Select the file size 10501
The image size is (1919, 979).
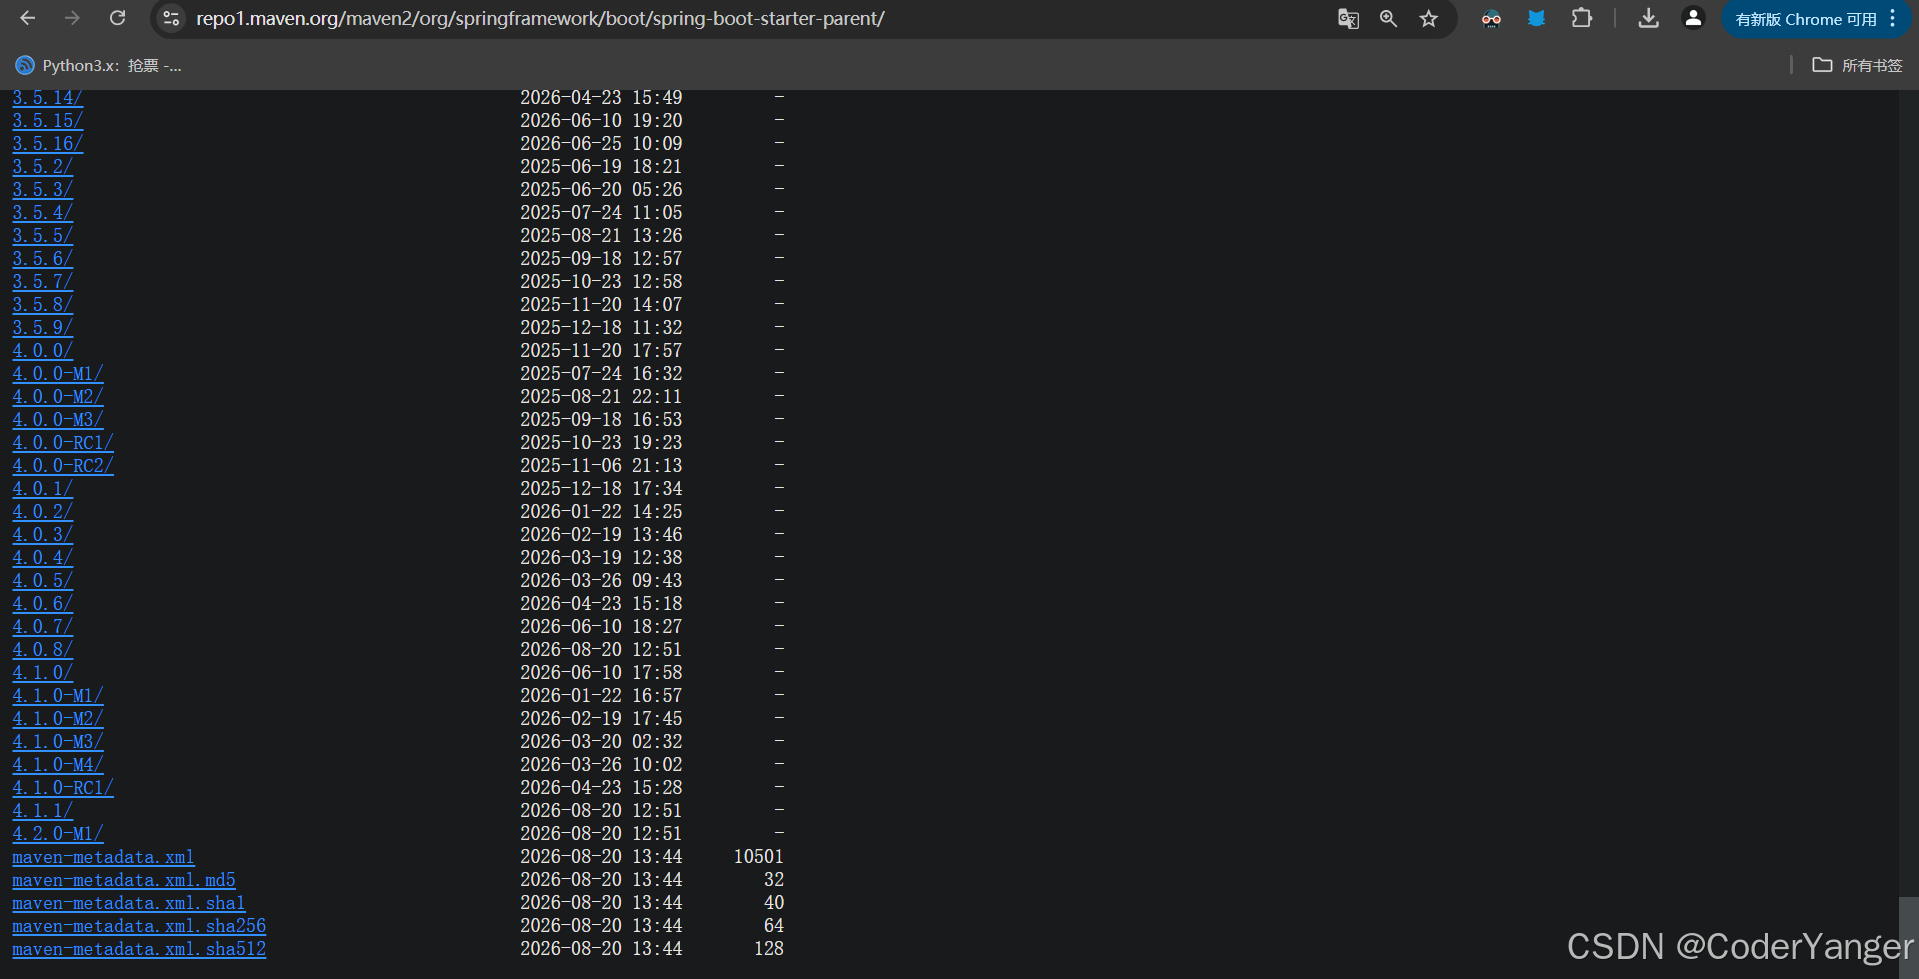(x=759, y=856)
